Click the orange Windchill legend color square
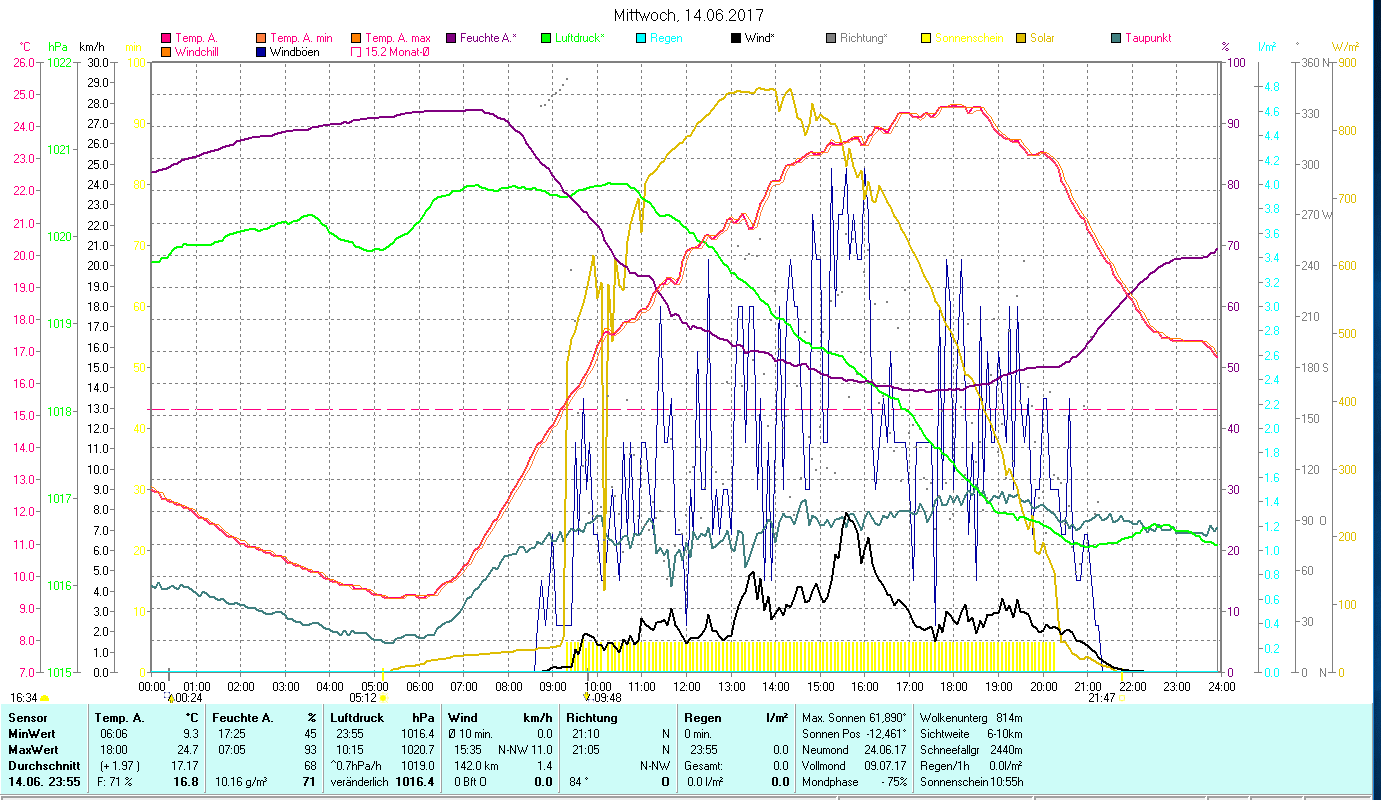 pos(165,52)
